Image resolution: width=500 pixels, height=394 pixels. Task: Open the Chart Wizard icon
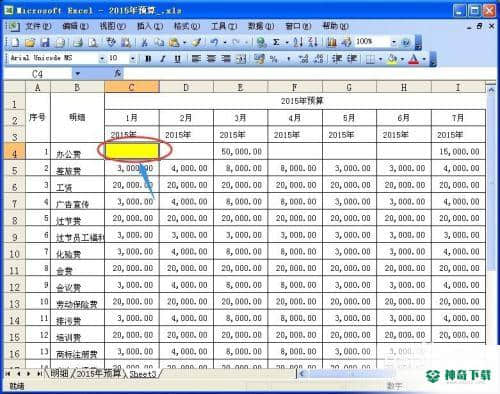point(331,42)
